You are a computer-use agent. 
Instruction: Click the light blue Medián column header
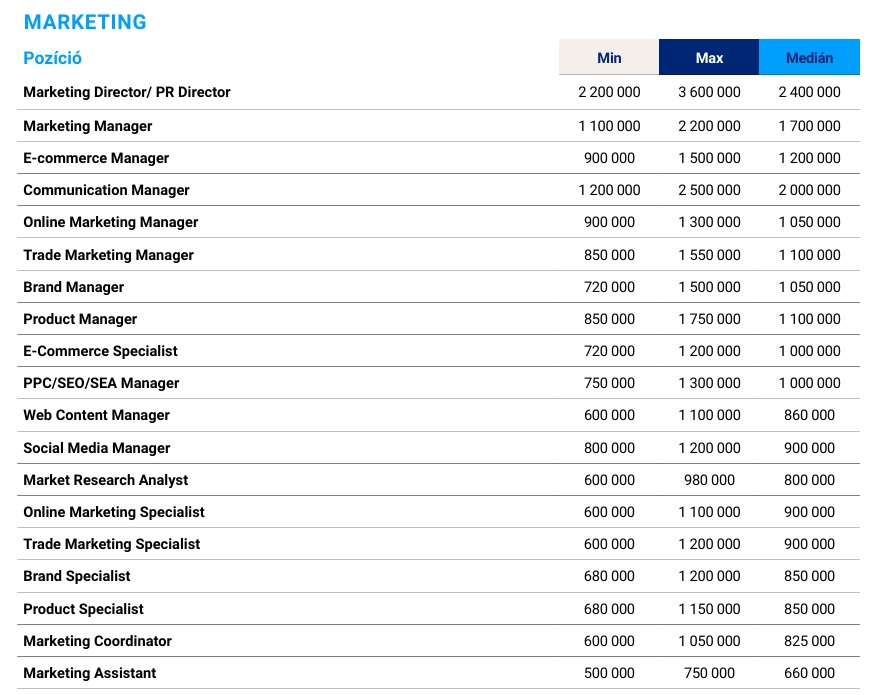809,58
